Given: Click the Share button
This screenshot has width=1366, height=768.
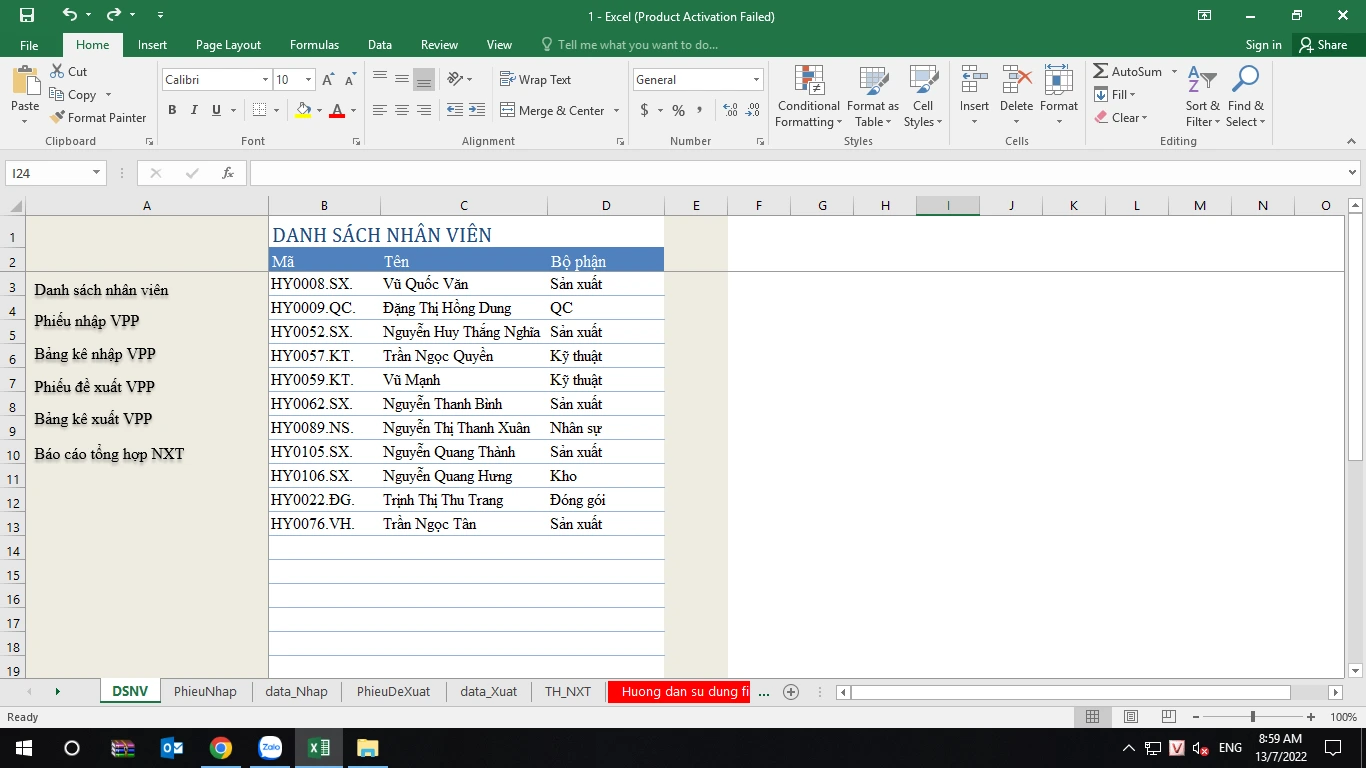Looking at the screenshot, I should pyautogui.click(x=1323, y=44).
